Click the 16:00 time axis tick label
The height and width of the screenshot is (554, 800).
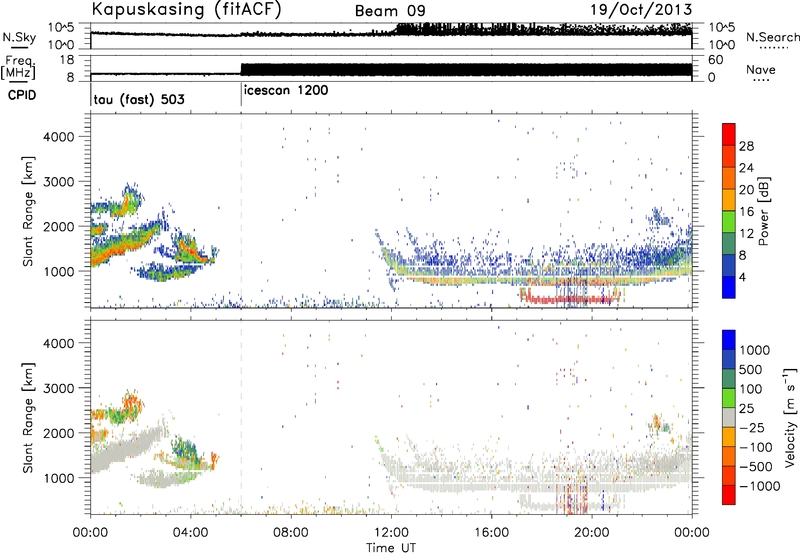491,533
